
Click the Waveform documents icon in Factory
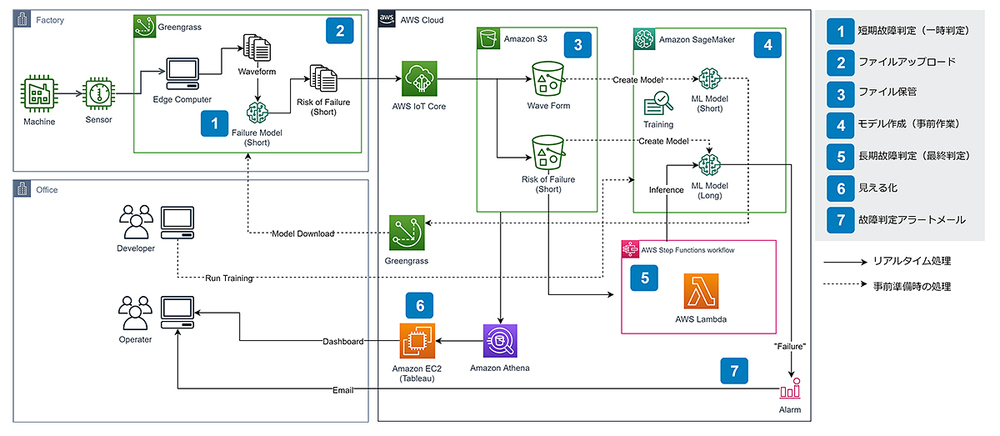258,49
